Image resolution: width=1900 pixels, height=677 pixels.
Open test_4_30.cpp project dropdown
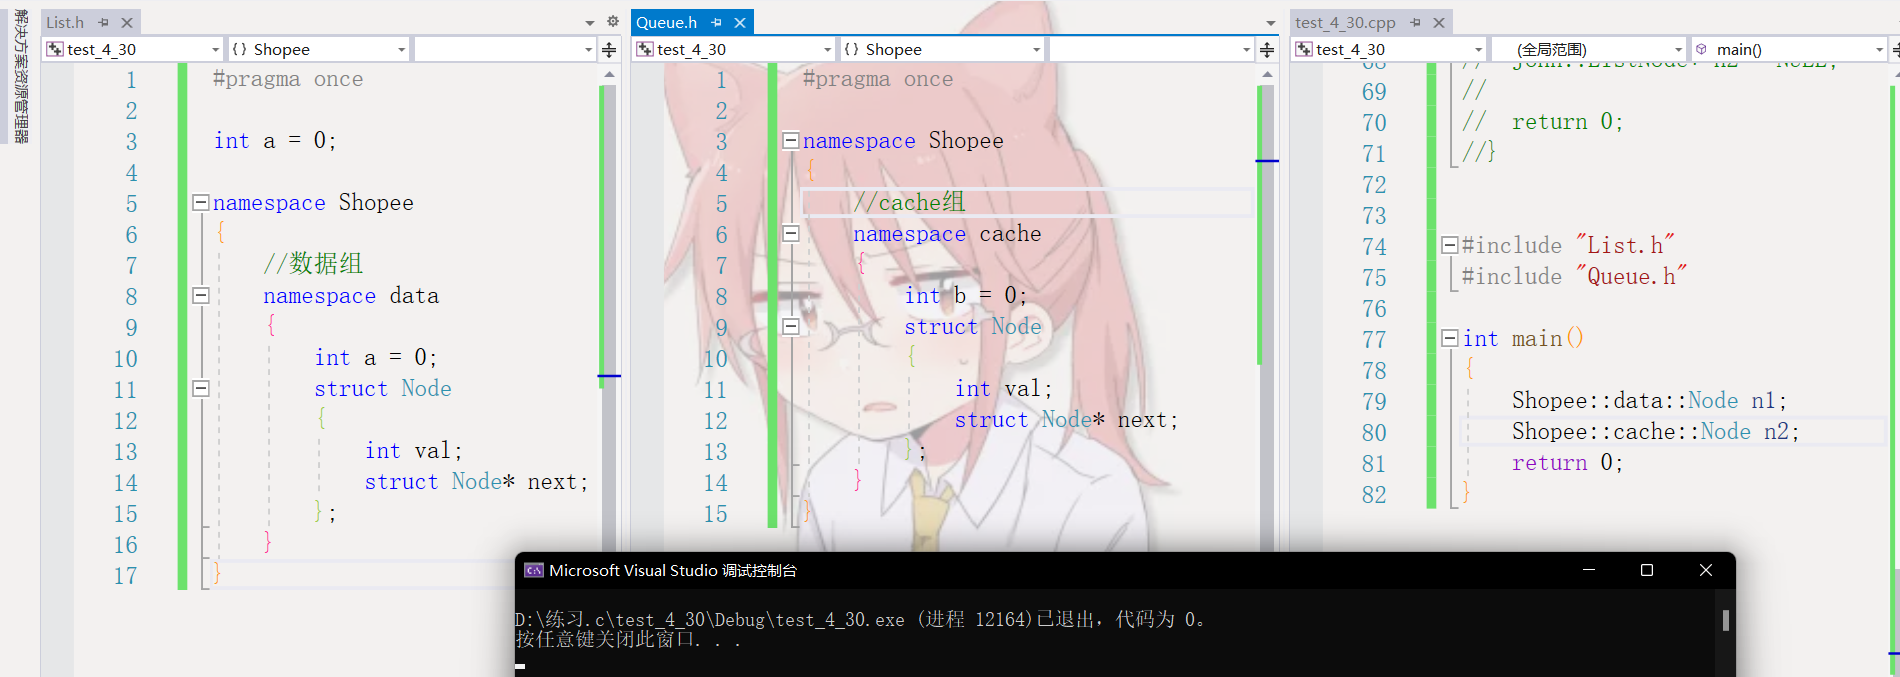(1389, 49)
